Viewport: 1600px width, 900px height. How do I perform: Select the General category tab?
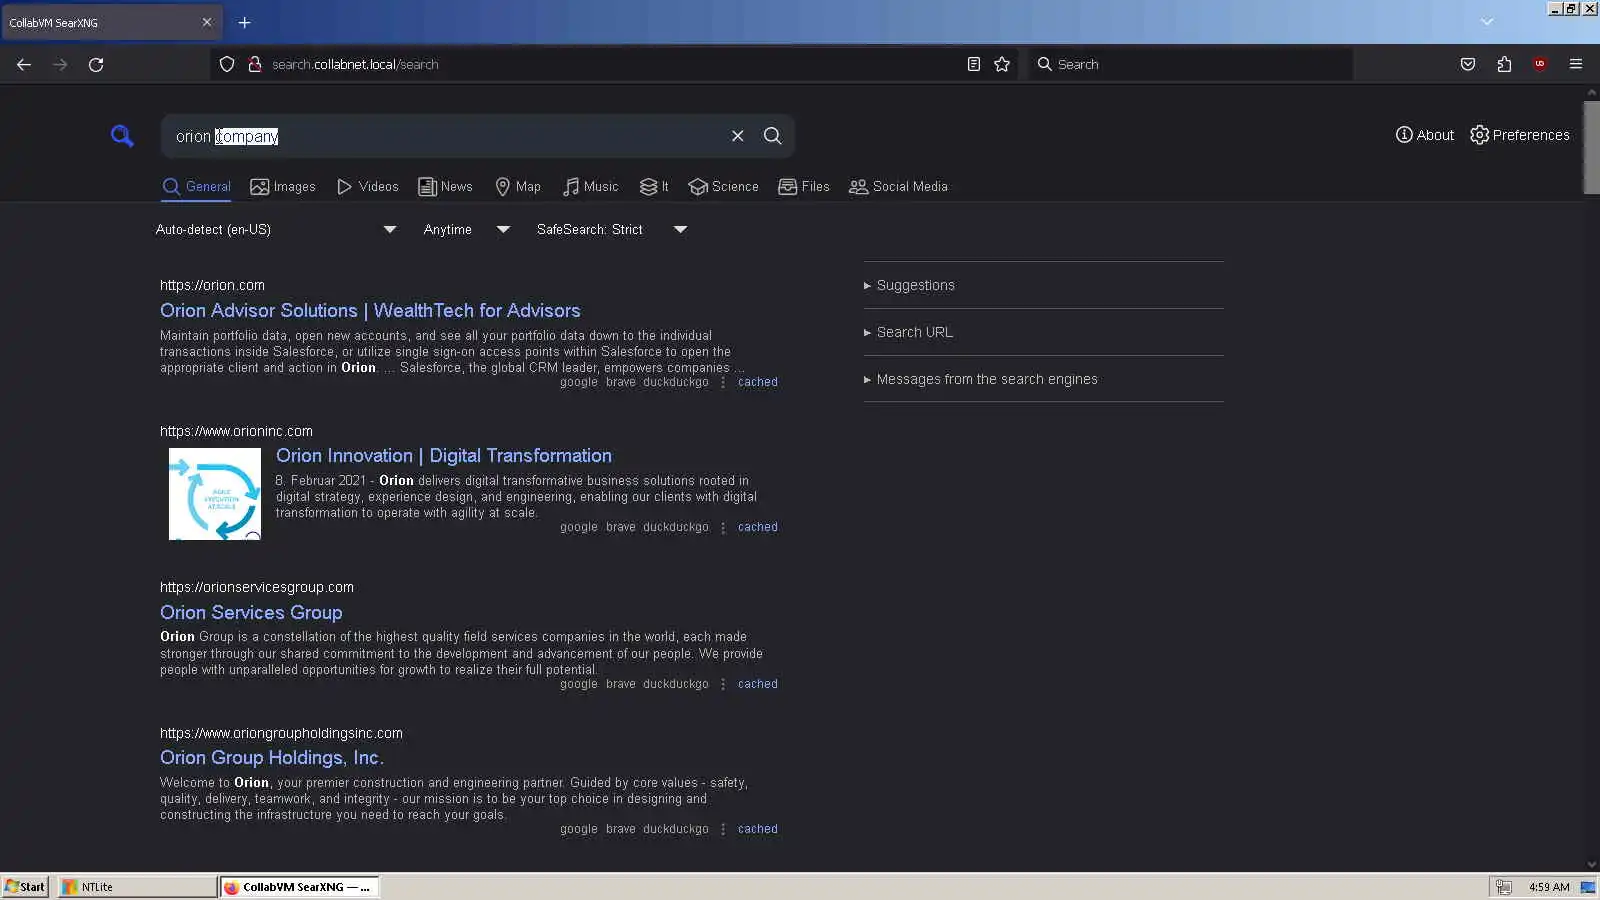[196, 187]
